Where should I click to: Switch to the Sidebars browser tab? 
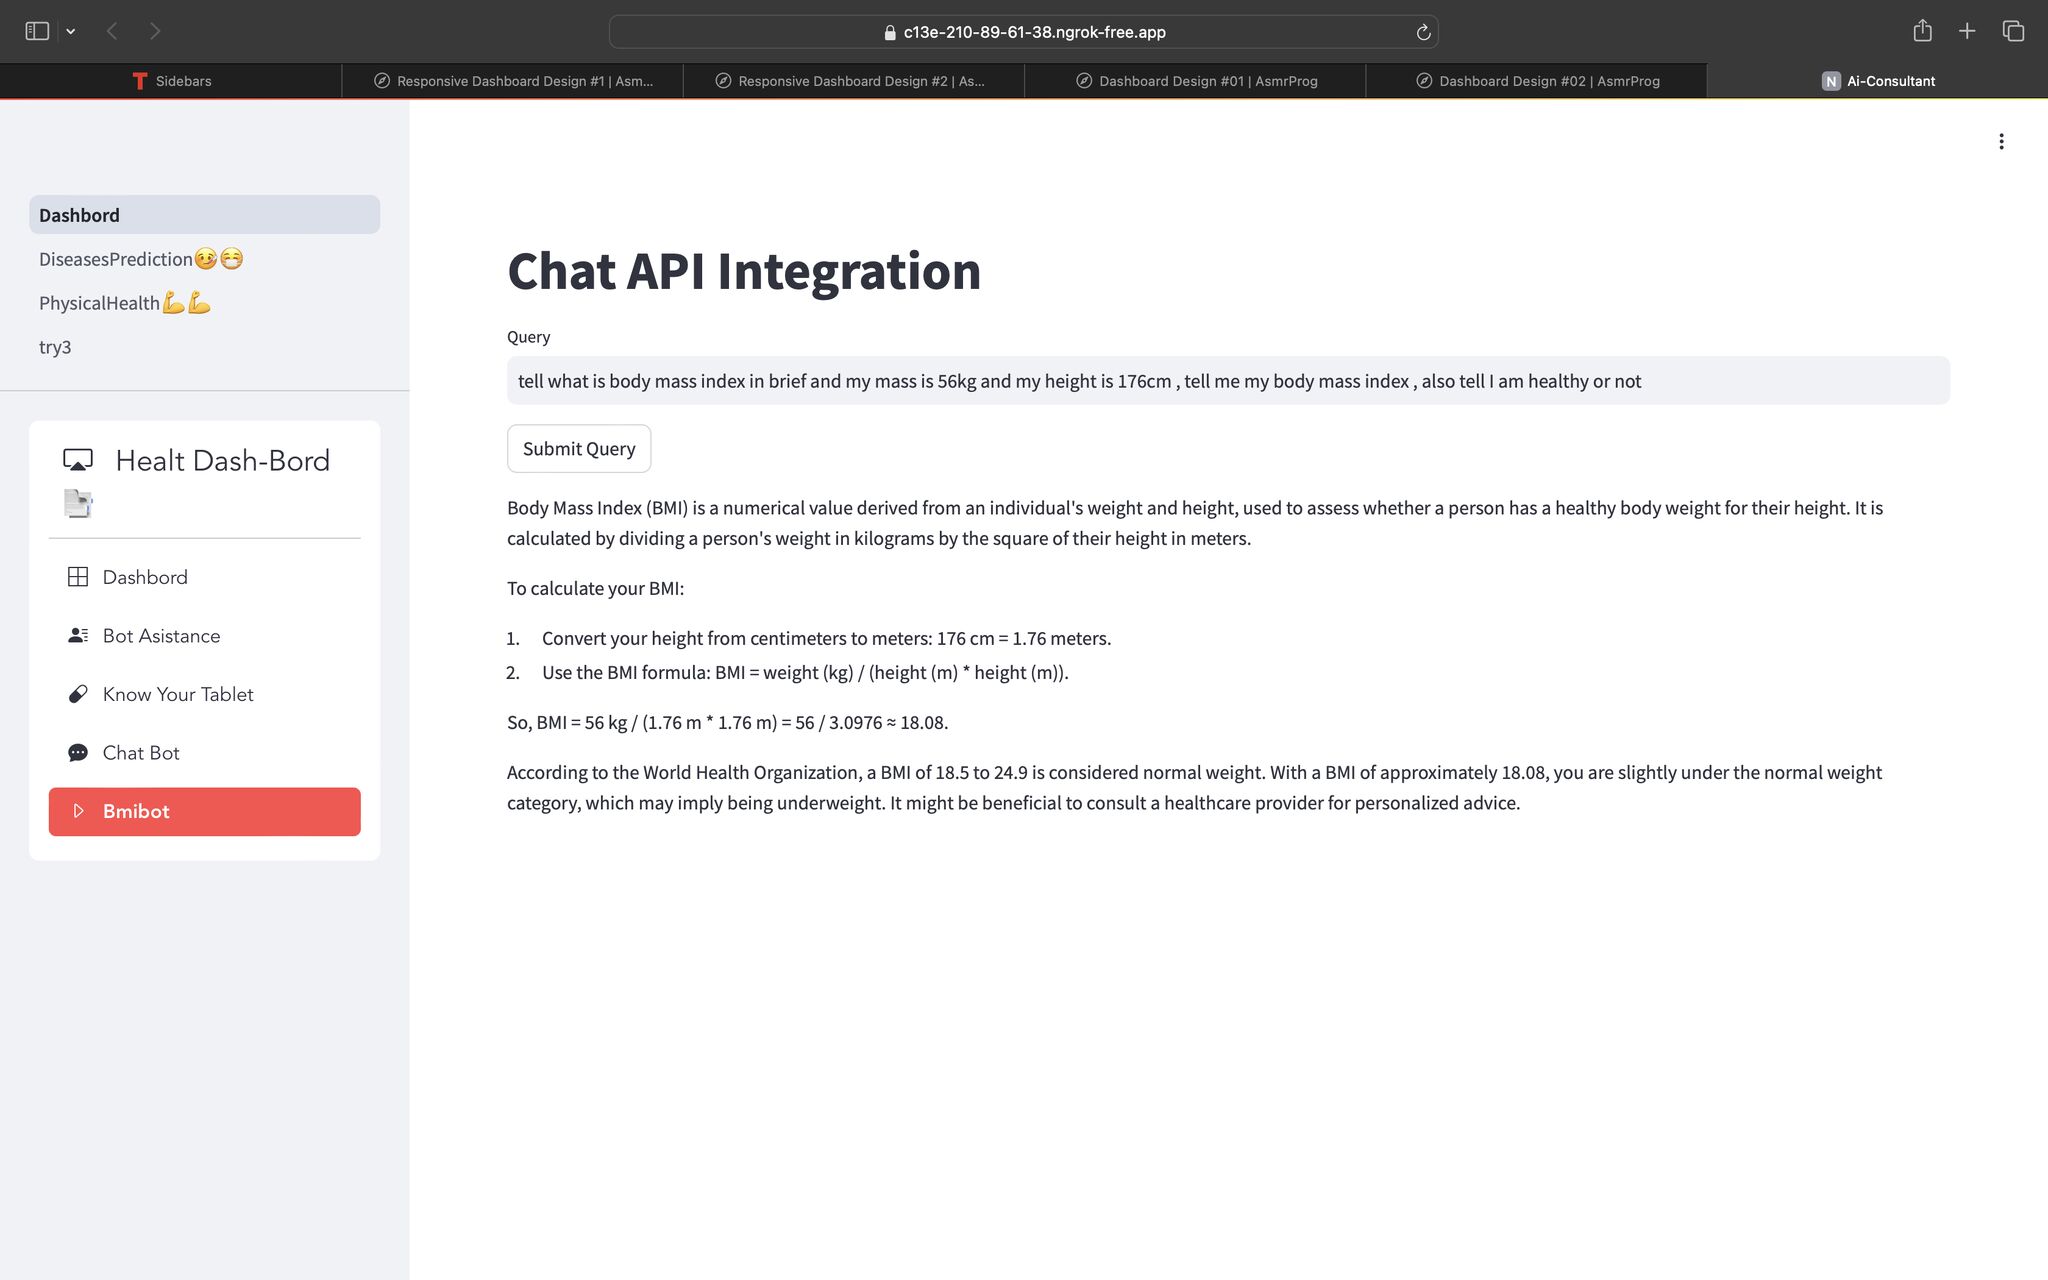(x=171, y=81)
